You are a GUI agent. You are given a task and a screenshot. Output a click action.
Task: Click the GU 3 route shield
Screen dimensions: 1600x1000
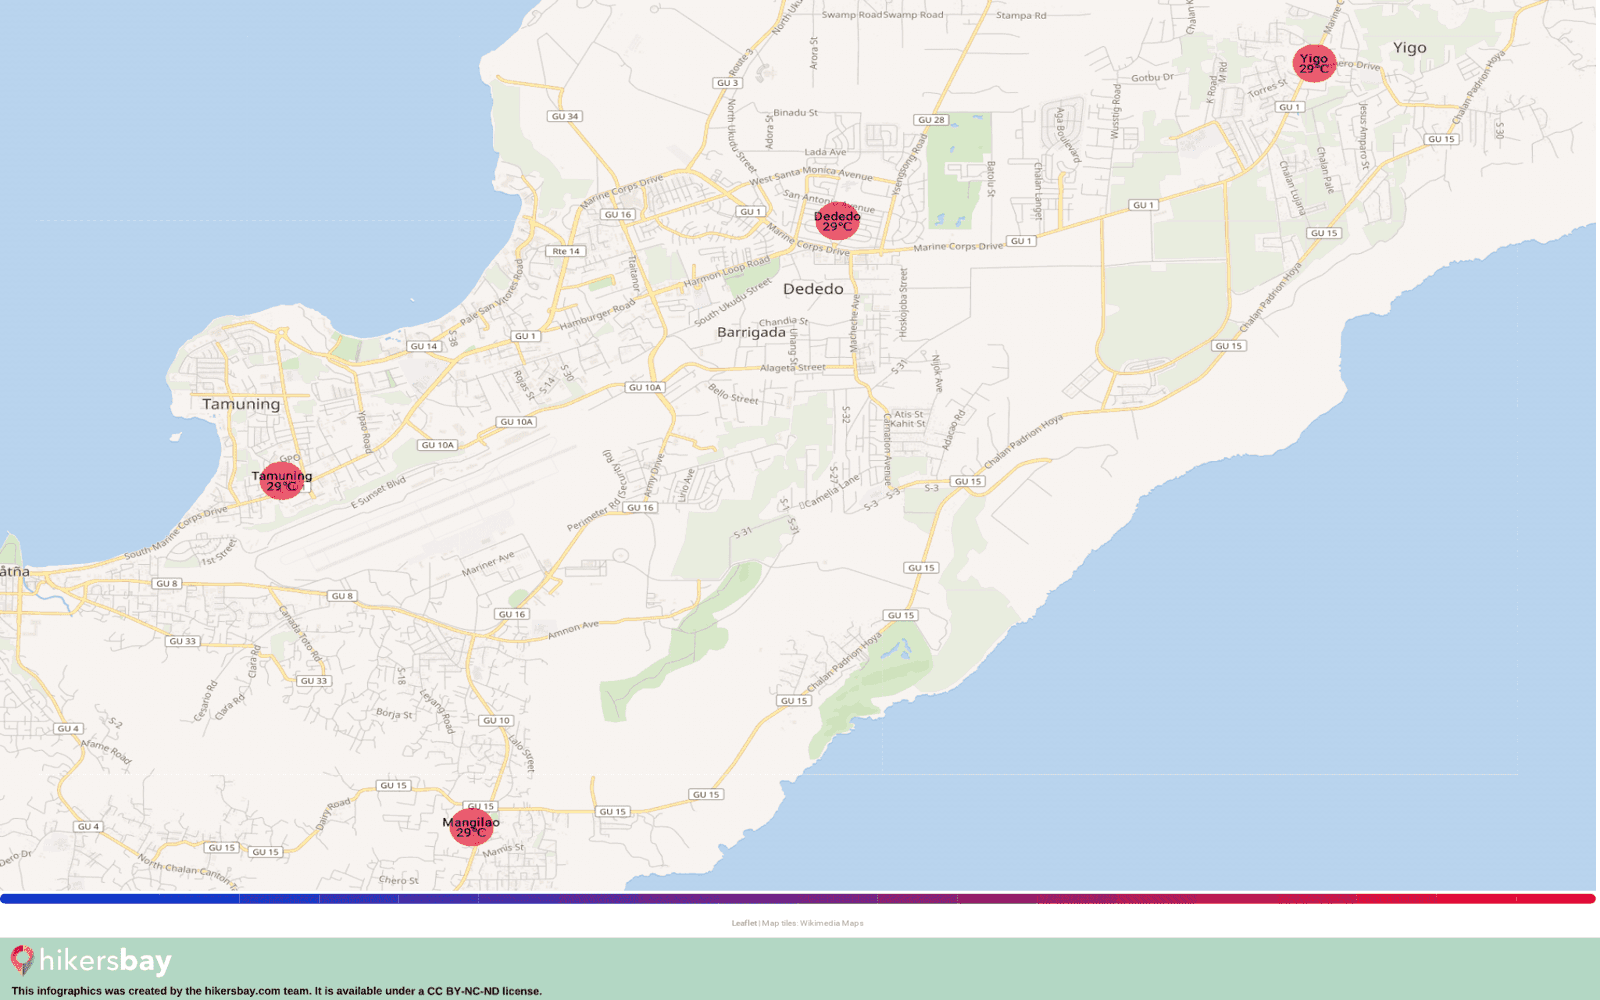pos(728,83)
